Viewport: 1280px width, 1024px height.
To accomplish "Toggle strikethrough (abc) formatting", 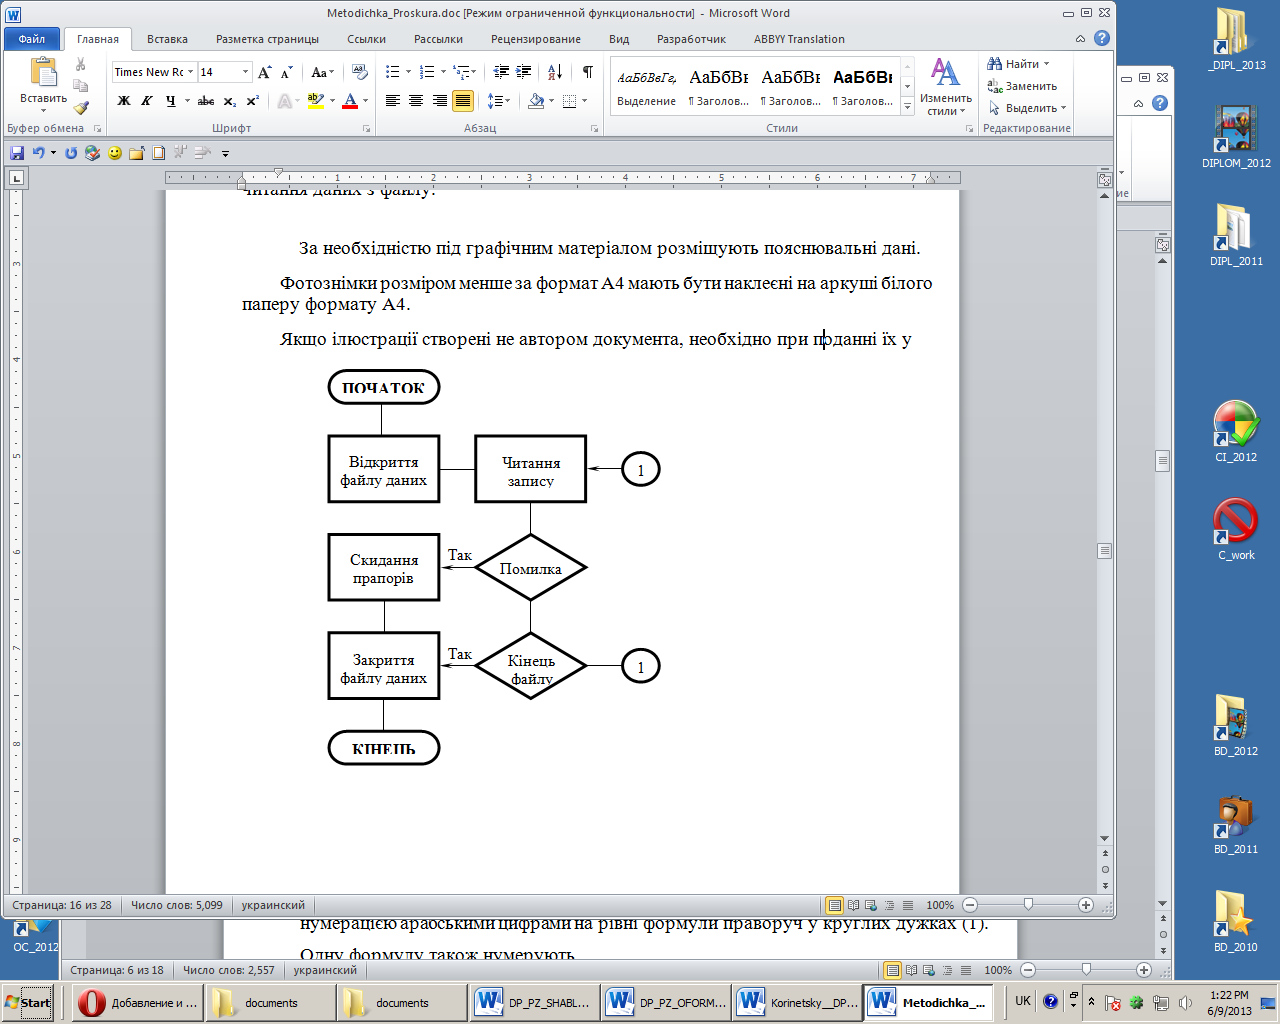I will pyautogui.click(x=206, y=101).
